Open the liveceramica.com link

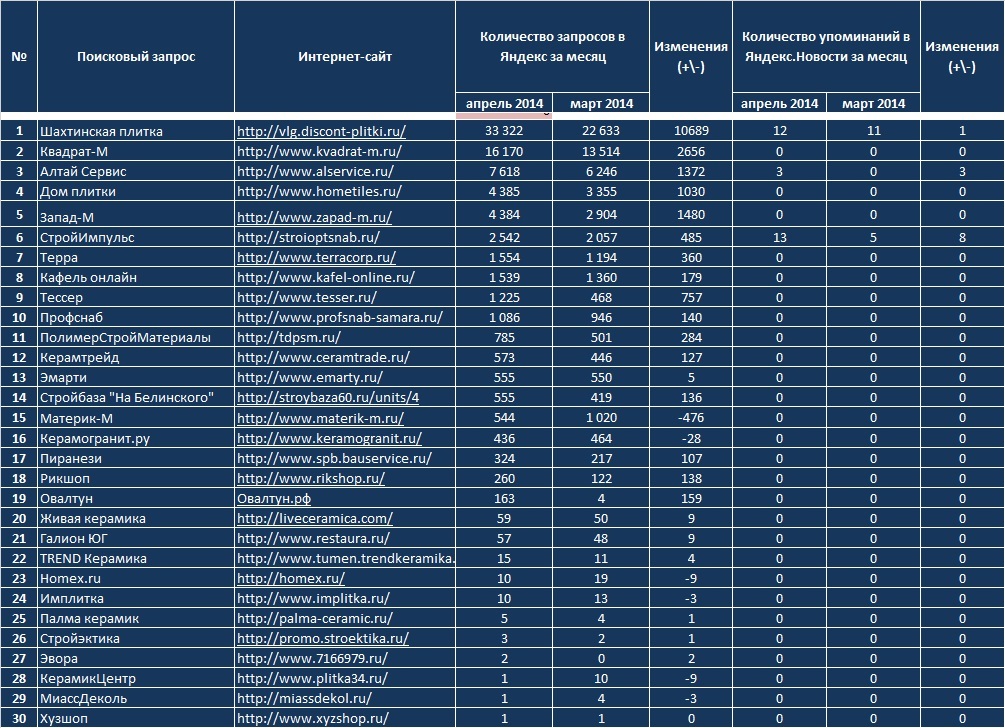315,518
